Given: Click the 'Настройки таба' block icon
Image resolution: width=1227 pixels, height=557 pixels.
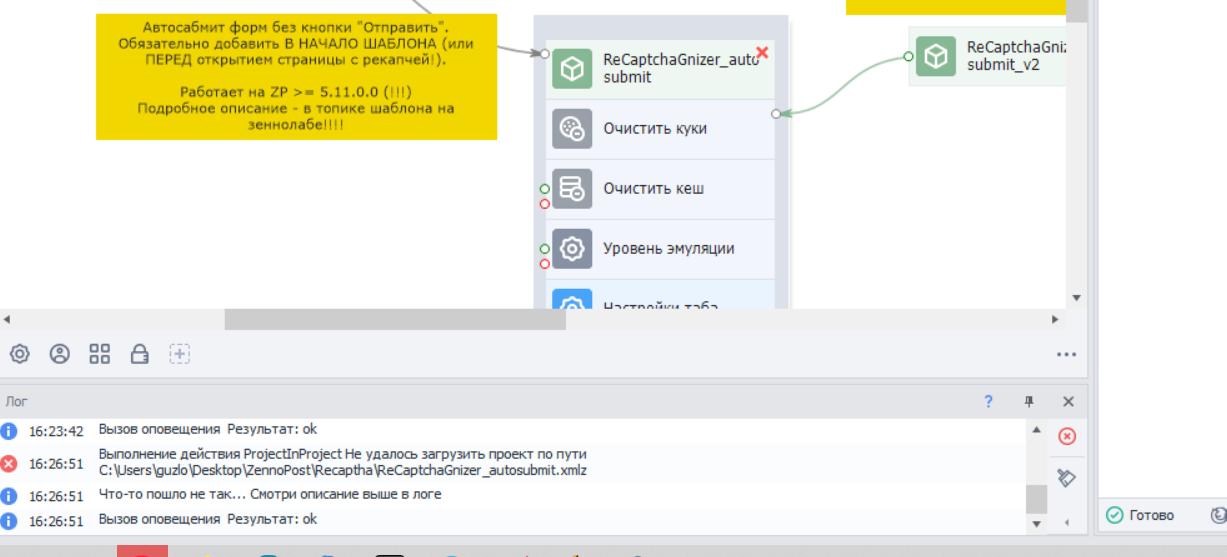Looking at the screenshot, I should click(x=572, y=299).
